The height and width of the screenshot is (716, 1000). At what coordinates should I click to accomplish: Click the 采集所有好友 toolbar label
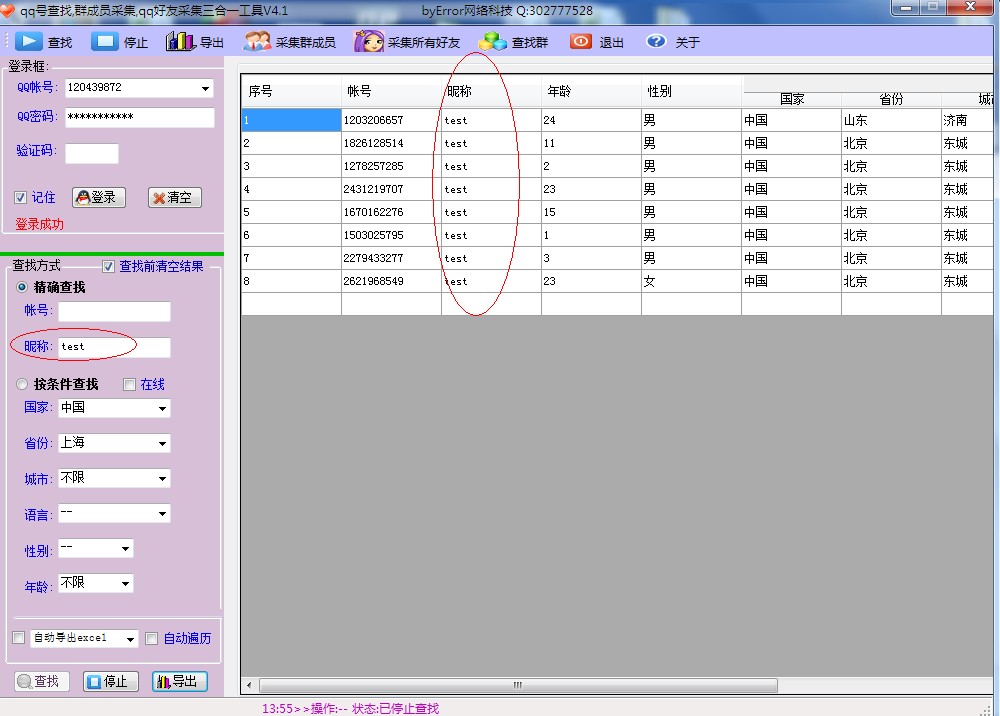[423, 43]
